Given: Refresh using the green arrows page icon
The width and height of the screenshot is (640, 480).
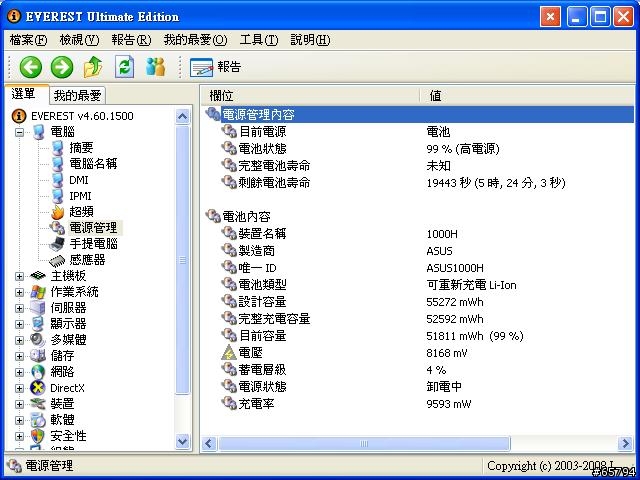Looking at the screenshot, I should [124, 67].
